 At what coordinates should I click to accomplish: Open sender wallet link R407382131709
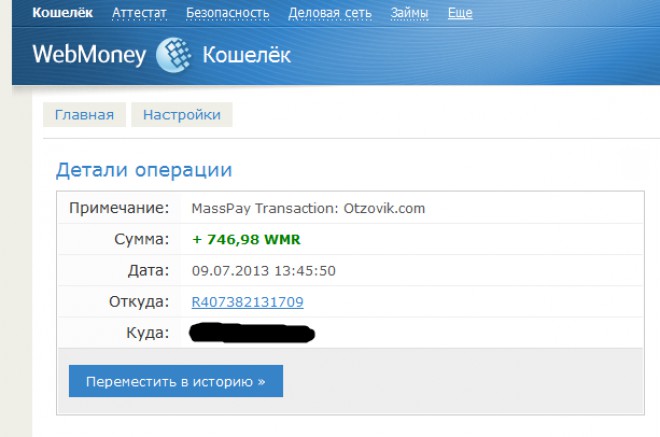tap(248, 302)
